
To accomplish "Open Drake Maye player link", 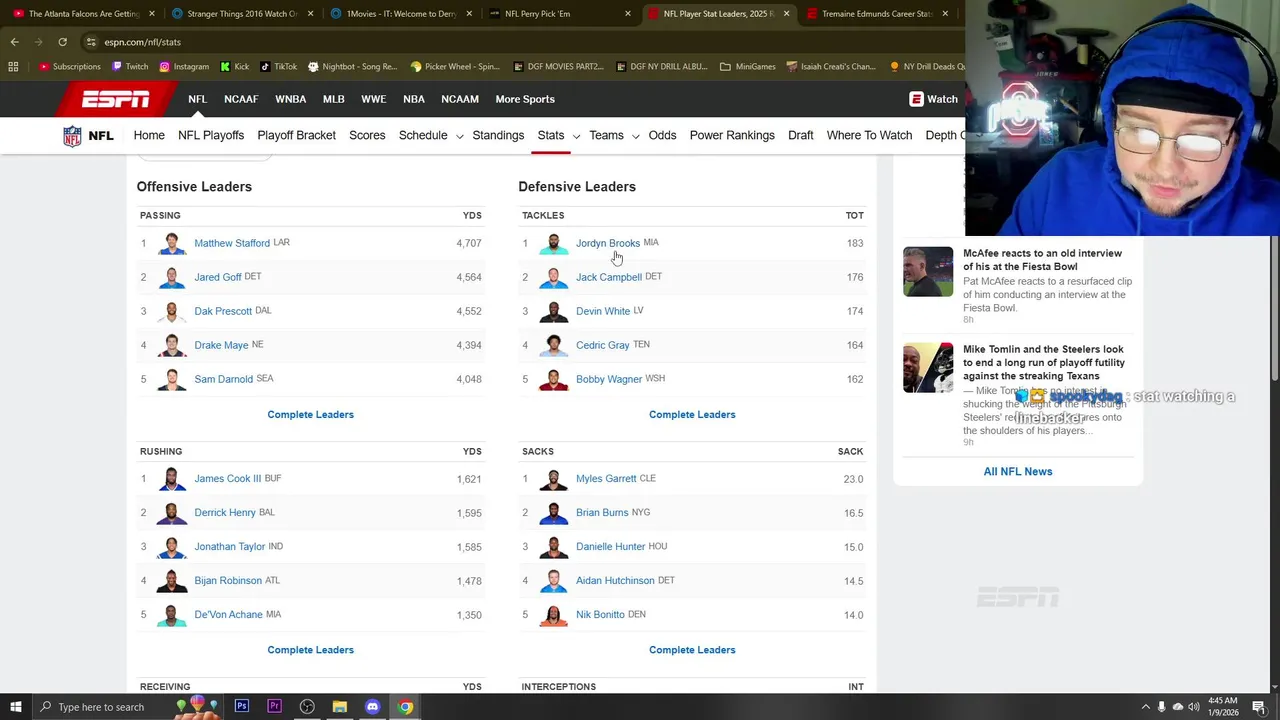I will click(221, 345).
